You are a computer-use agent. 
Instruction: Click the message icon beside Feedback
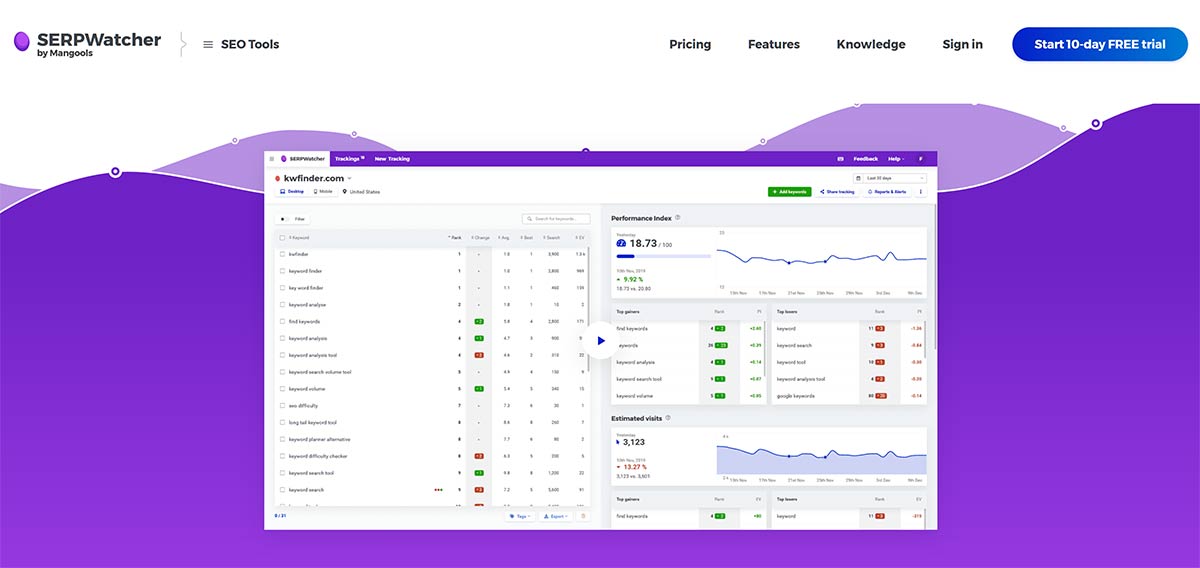(841, 158)
